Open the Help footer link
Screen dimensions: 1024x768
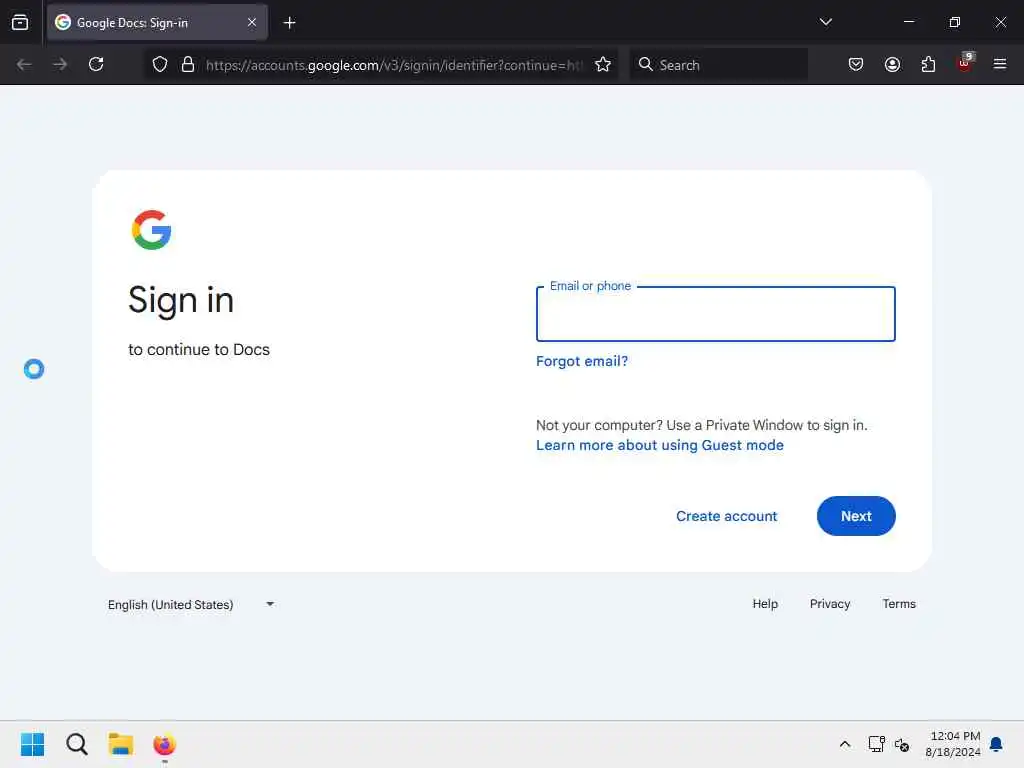pos(765,604)
